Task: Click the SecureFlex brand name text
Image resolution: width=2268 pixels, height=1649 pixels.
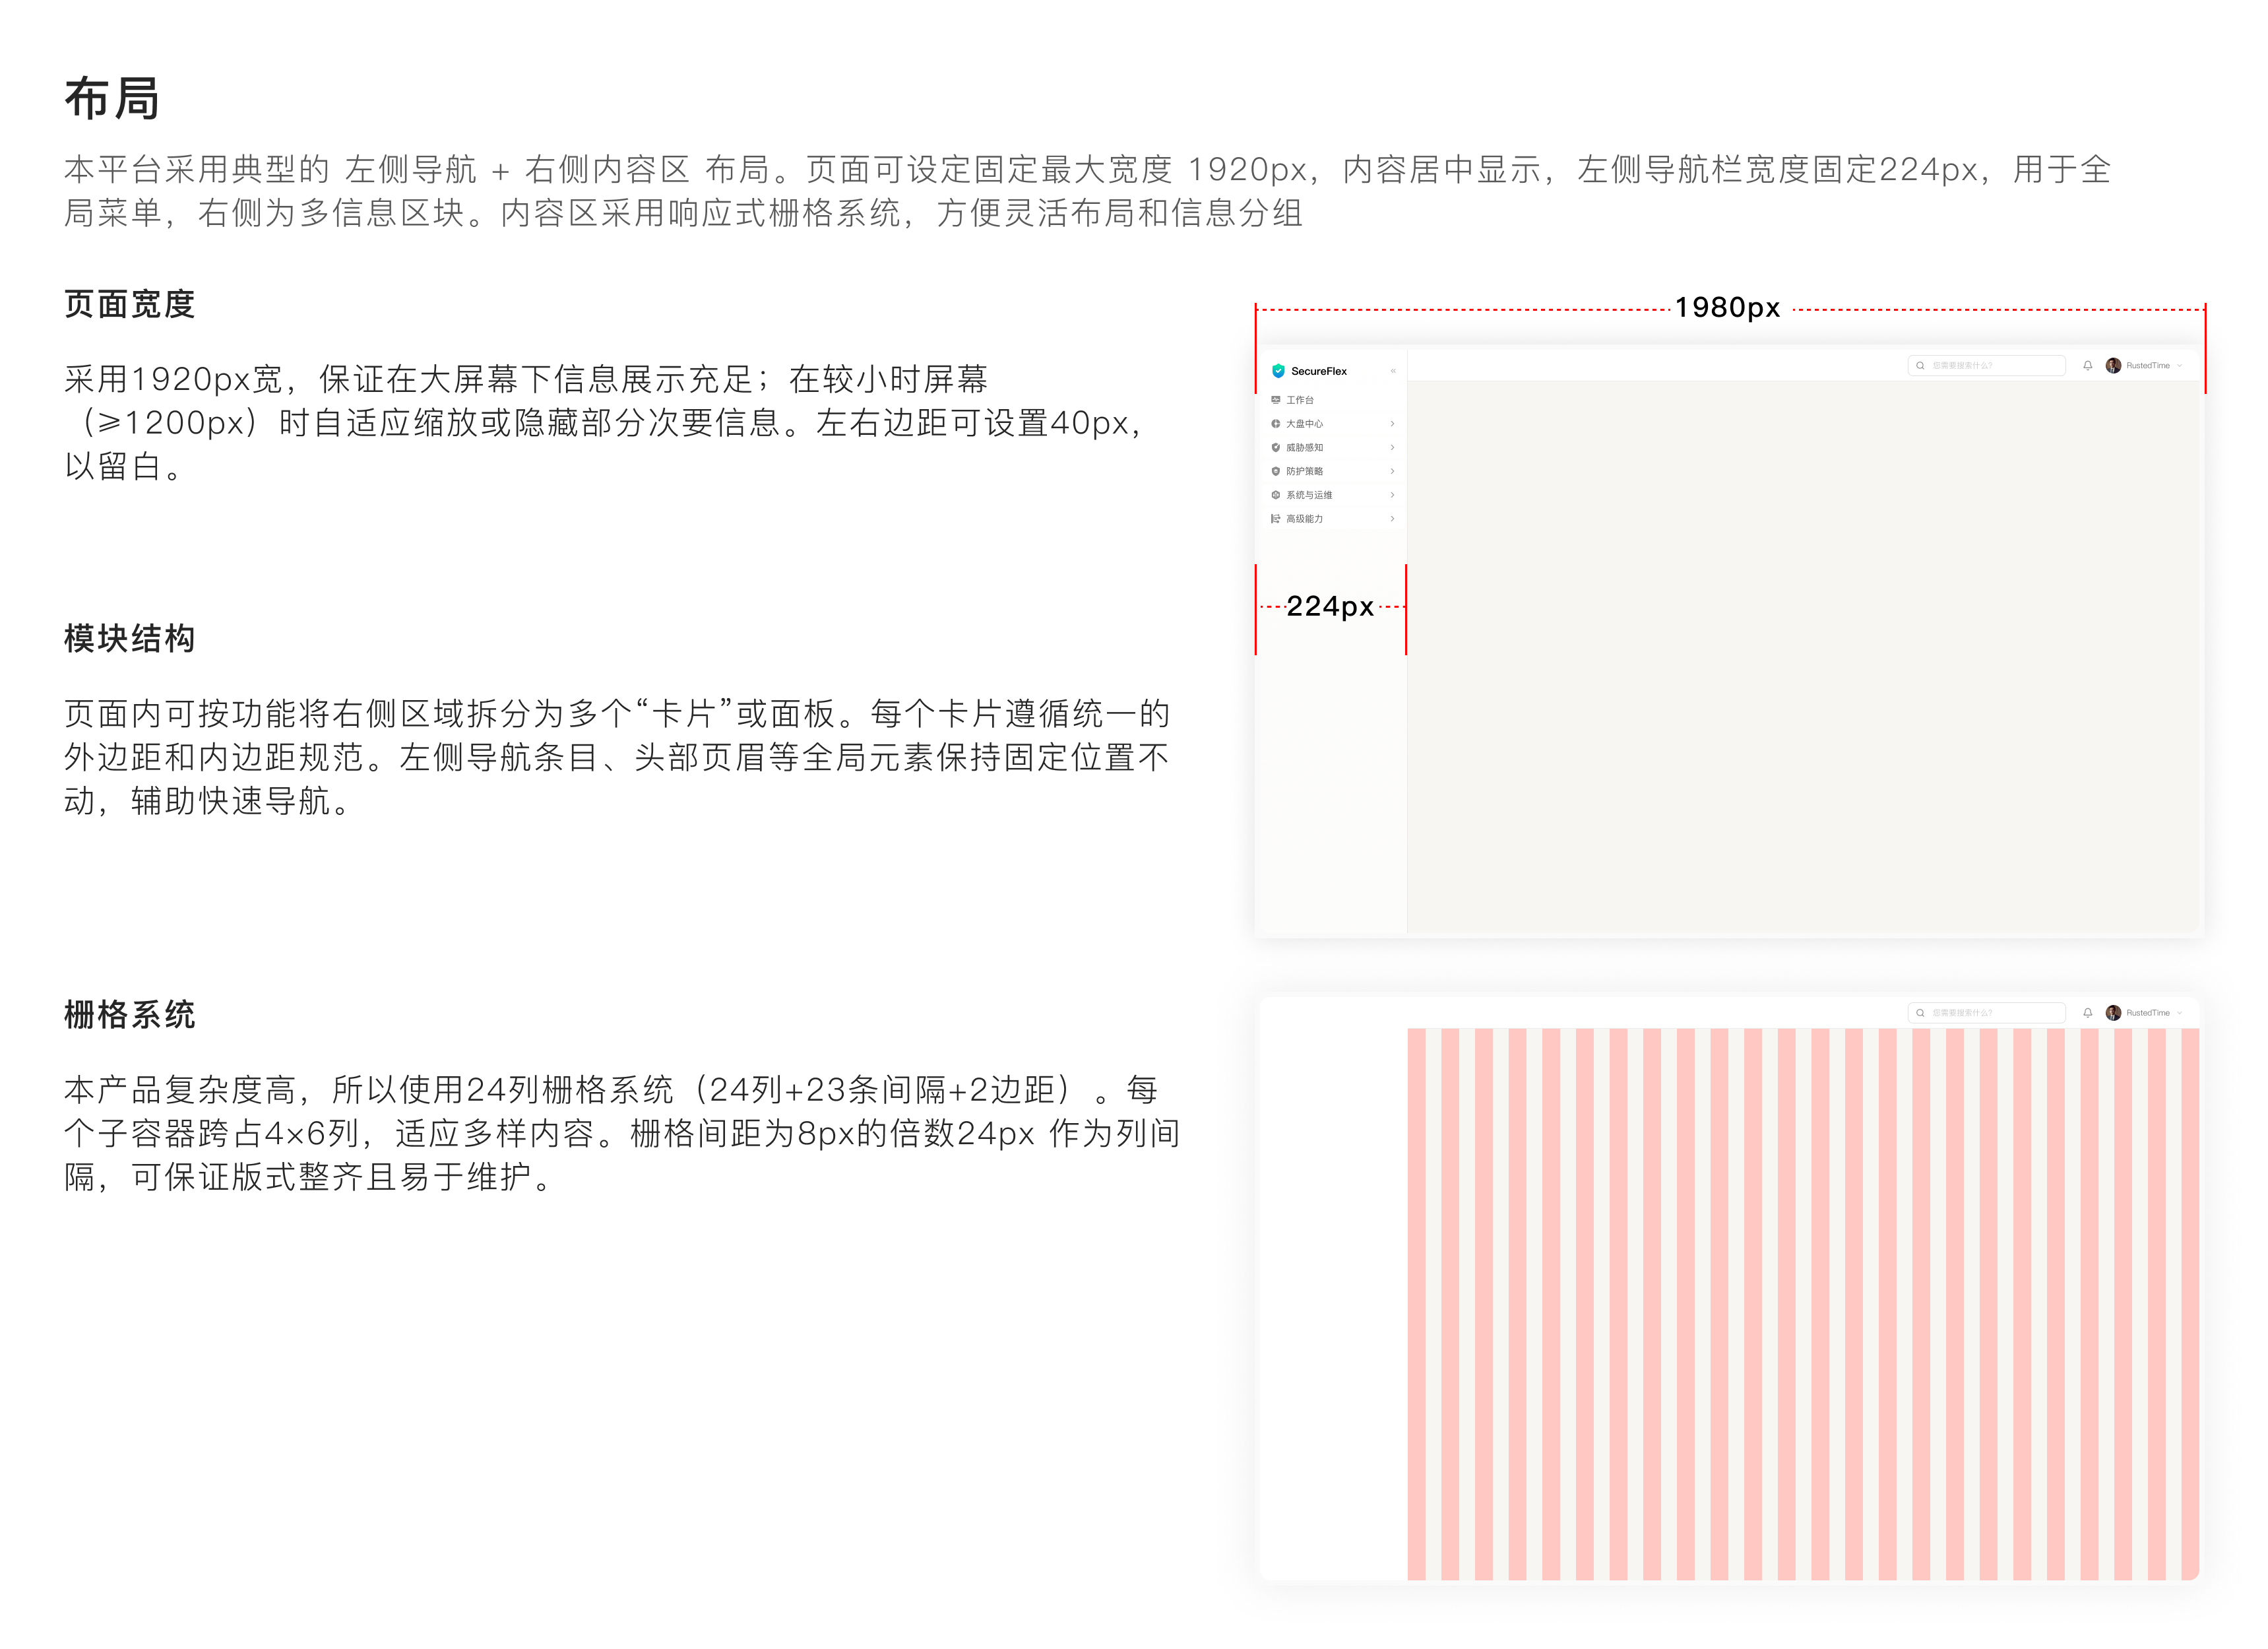Action: 1319,371
